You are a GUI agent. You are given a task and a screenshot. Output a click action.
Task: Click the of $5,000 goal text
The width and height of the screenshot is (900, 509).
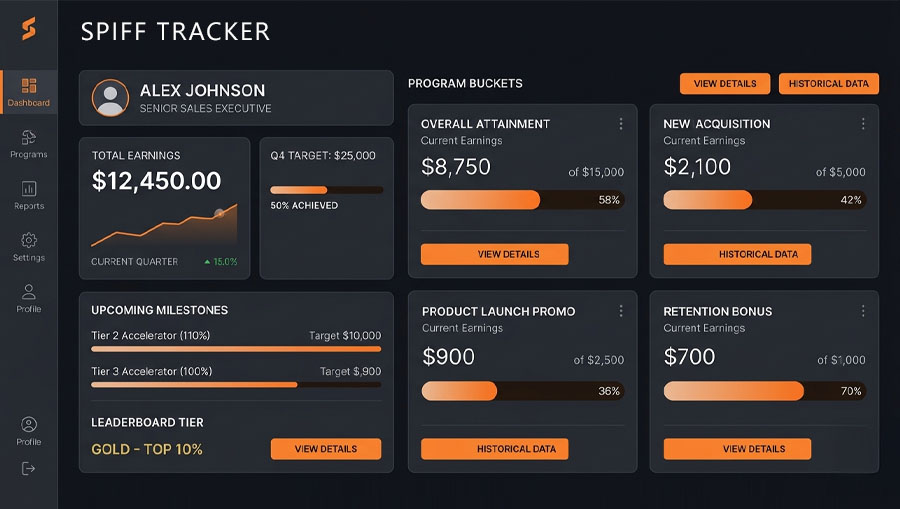point(840,172)
